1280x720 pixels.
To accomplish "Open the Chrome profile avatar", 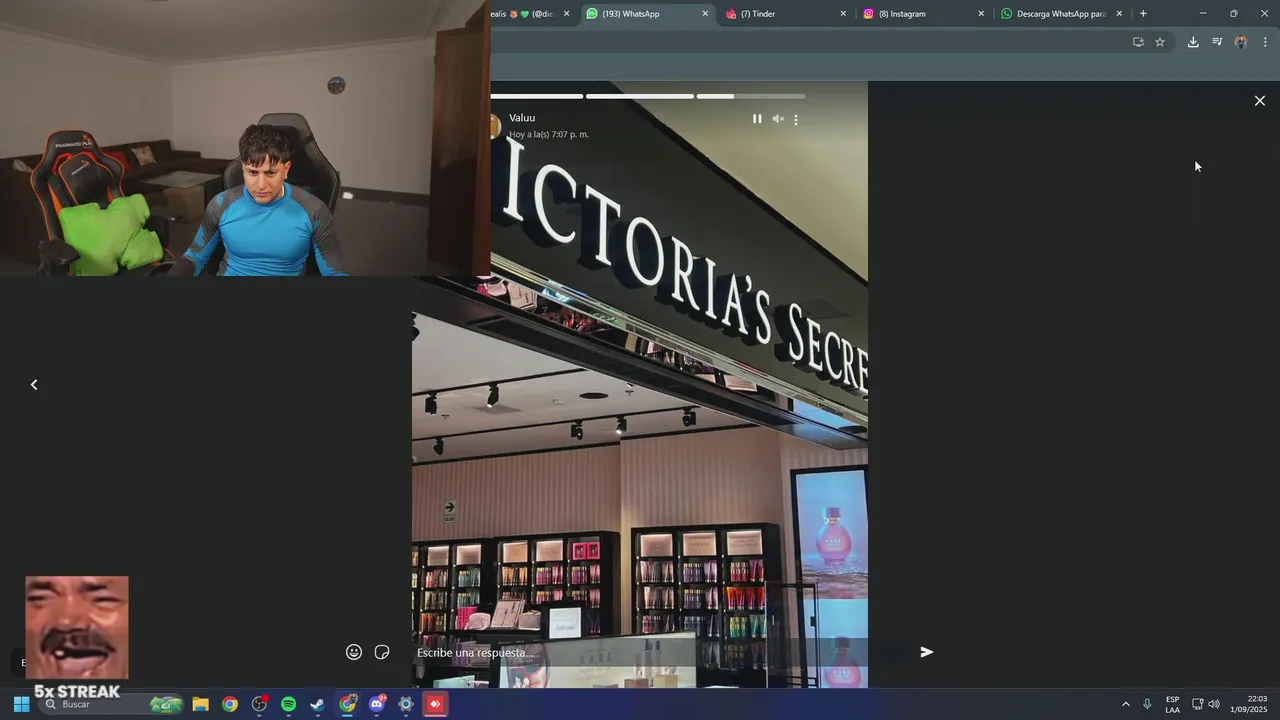I will pyautogui.click(x=1241, y=42).
